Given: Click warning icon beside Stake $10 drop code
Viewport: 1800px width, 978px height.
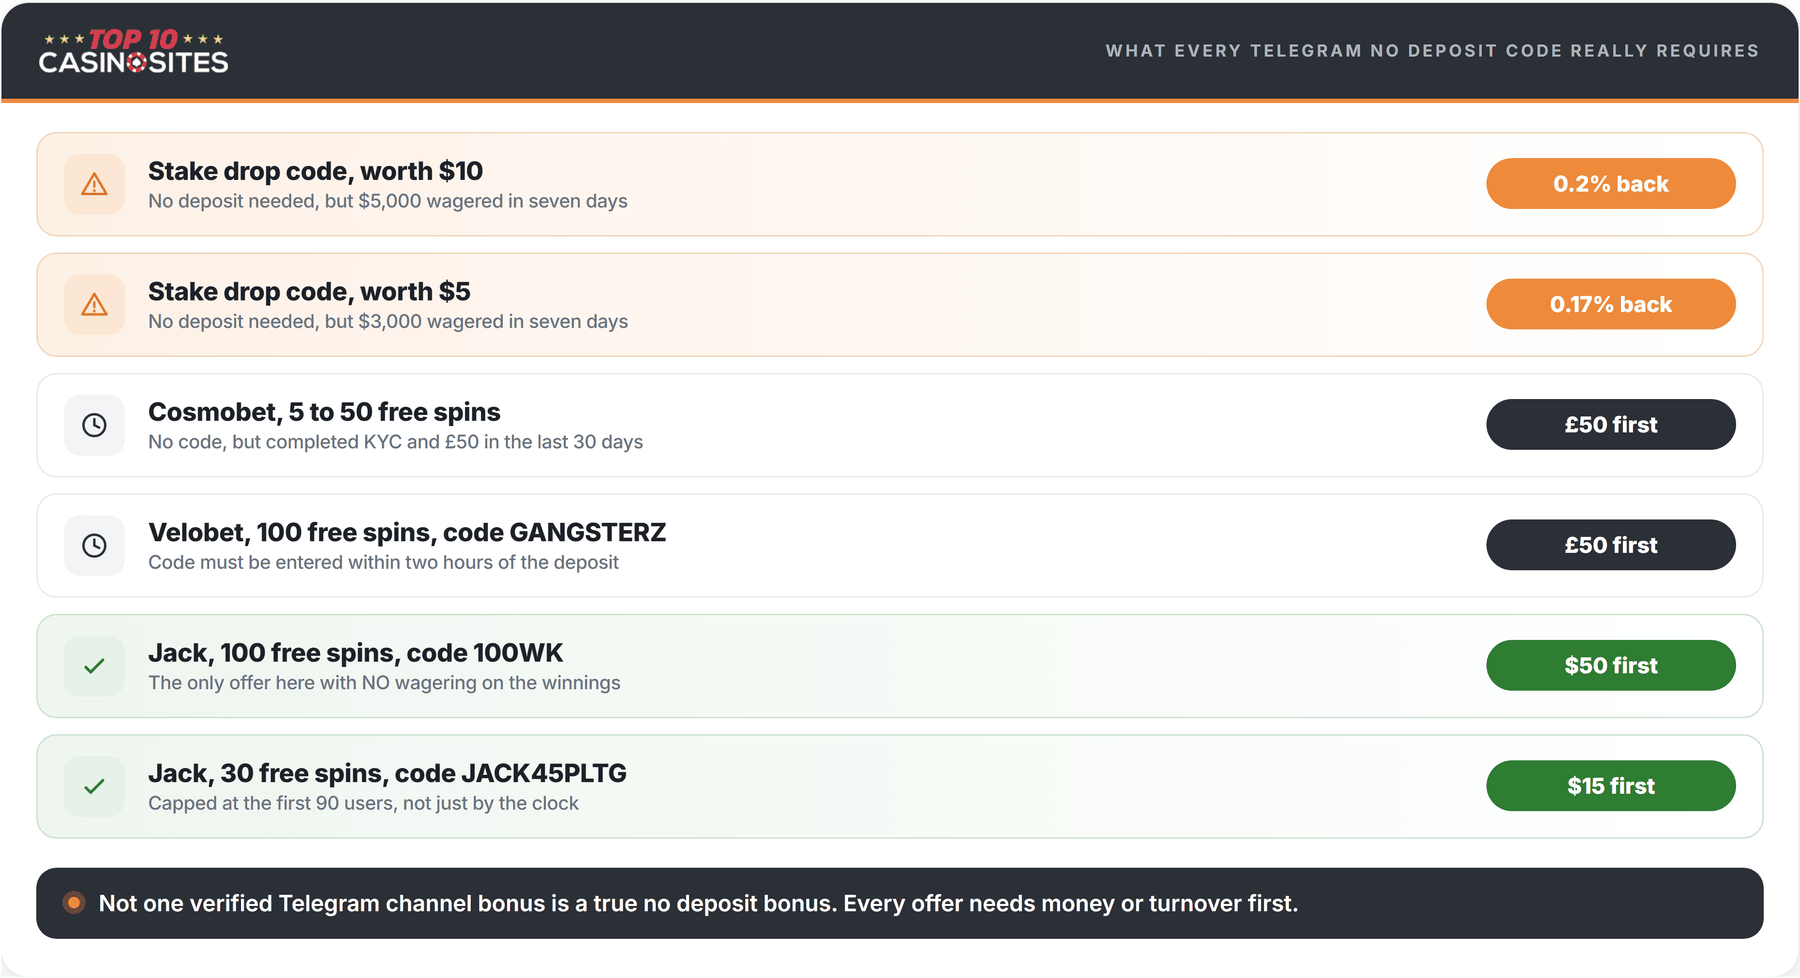Looking at the screenshot, I should click(94, 184).
